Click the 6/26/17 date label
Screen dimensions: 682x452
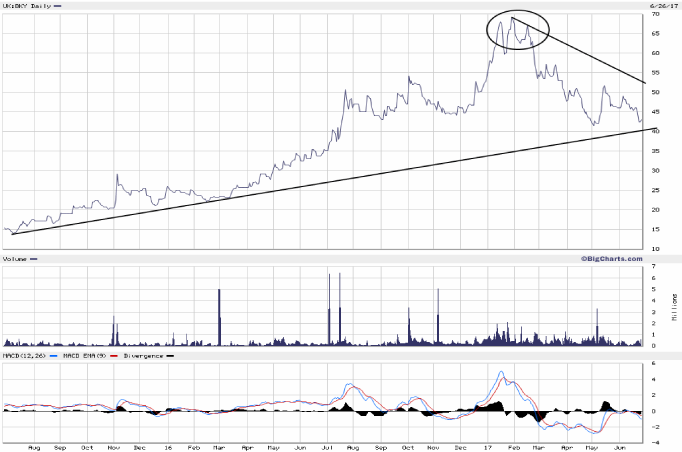pos(661,5)
